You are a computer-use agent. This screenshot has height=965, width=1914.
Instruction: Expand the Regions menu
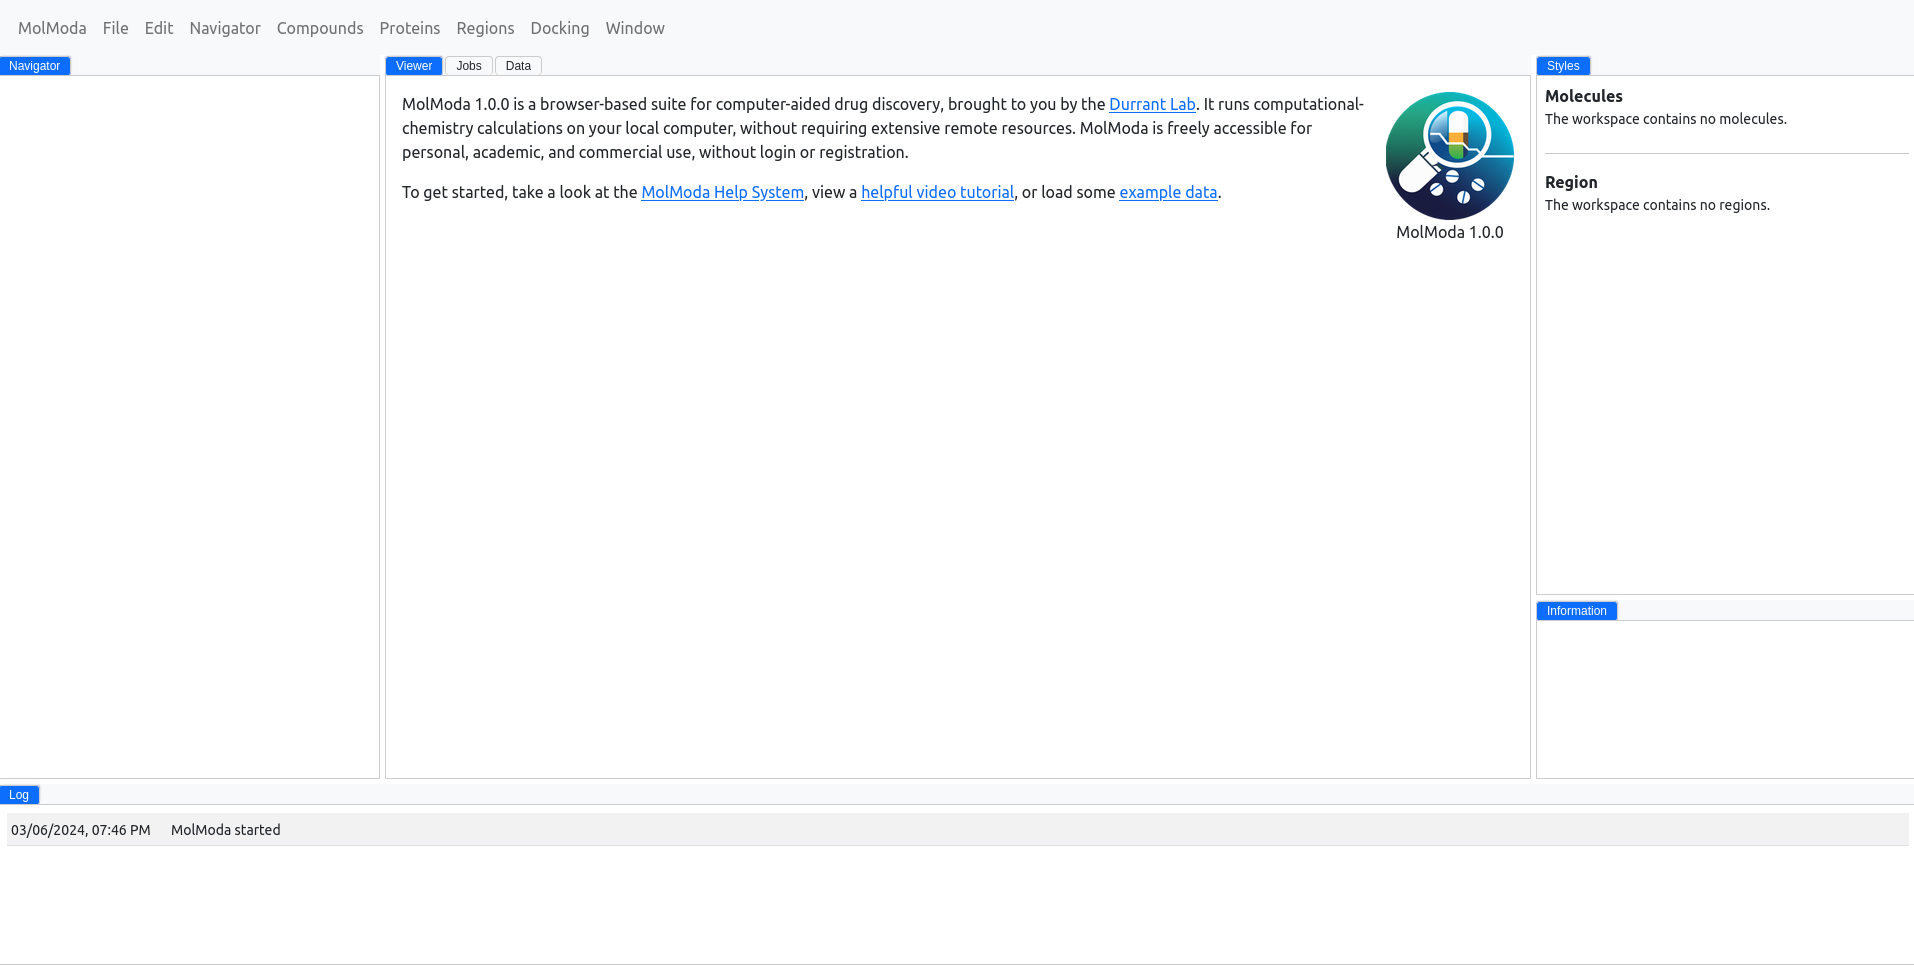(485, 28)
